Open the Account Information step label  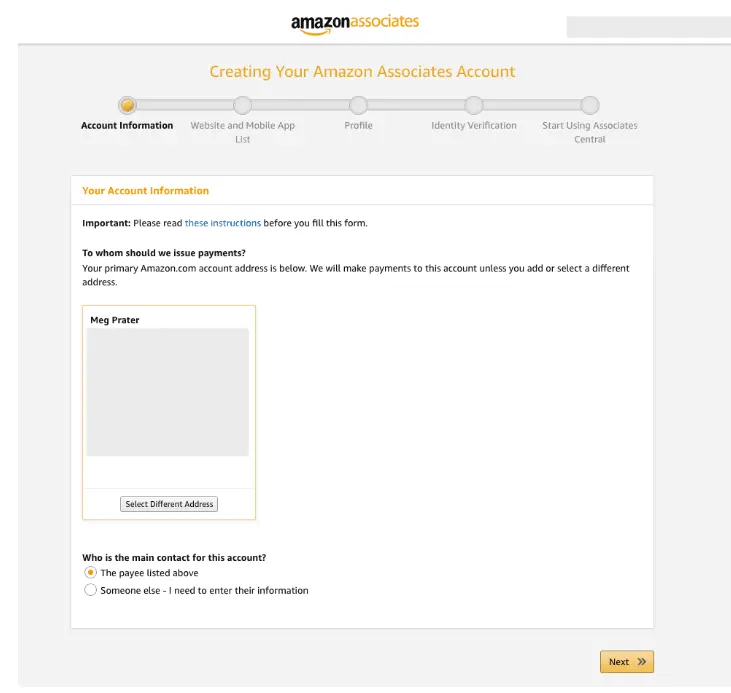click(127, 126)
